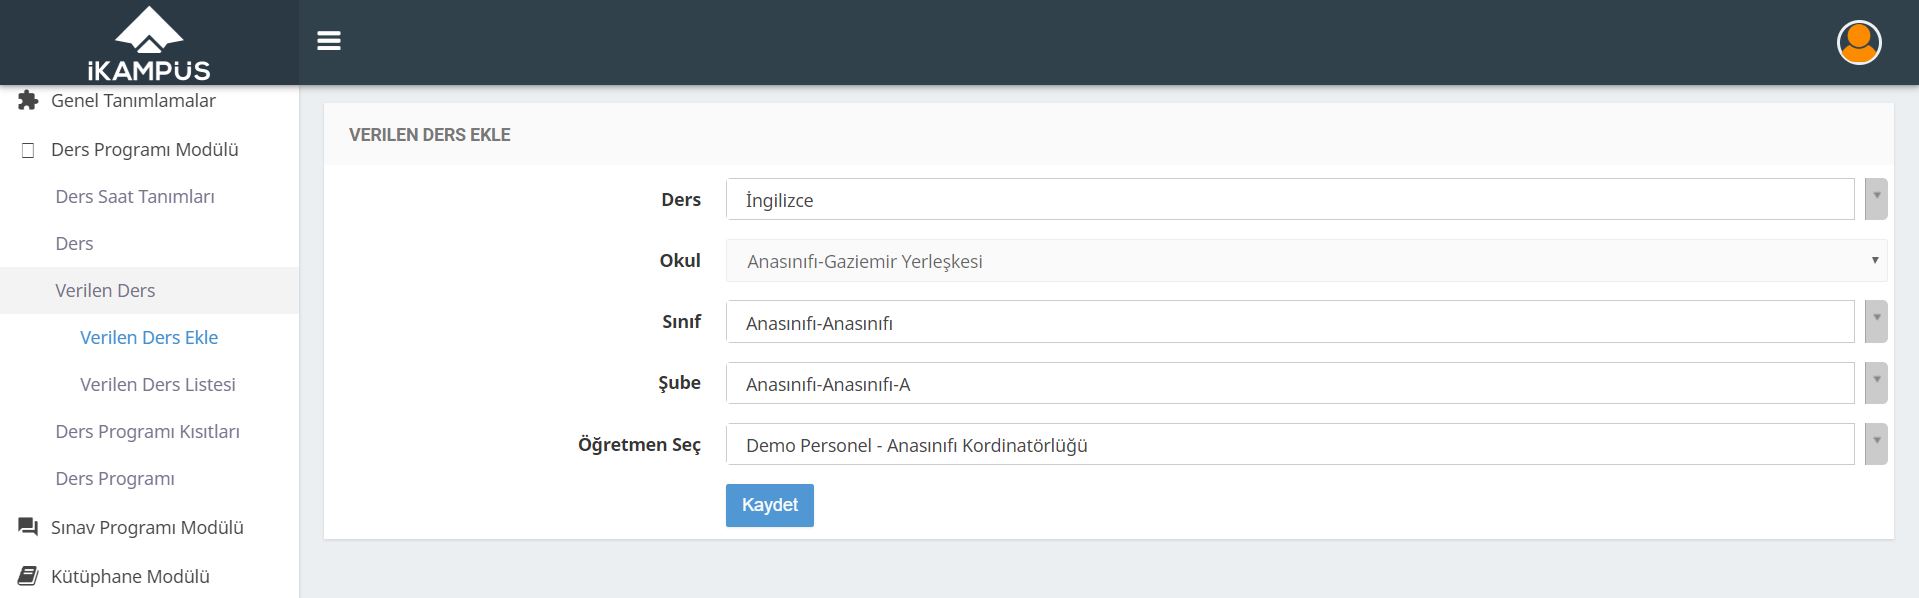This screenshot has height=598, width=1919.
Task: Open Ders Saat Tanımları menu item
Action: point(135,197)
